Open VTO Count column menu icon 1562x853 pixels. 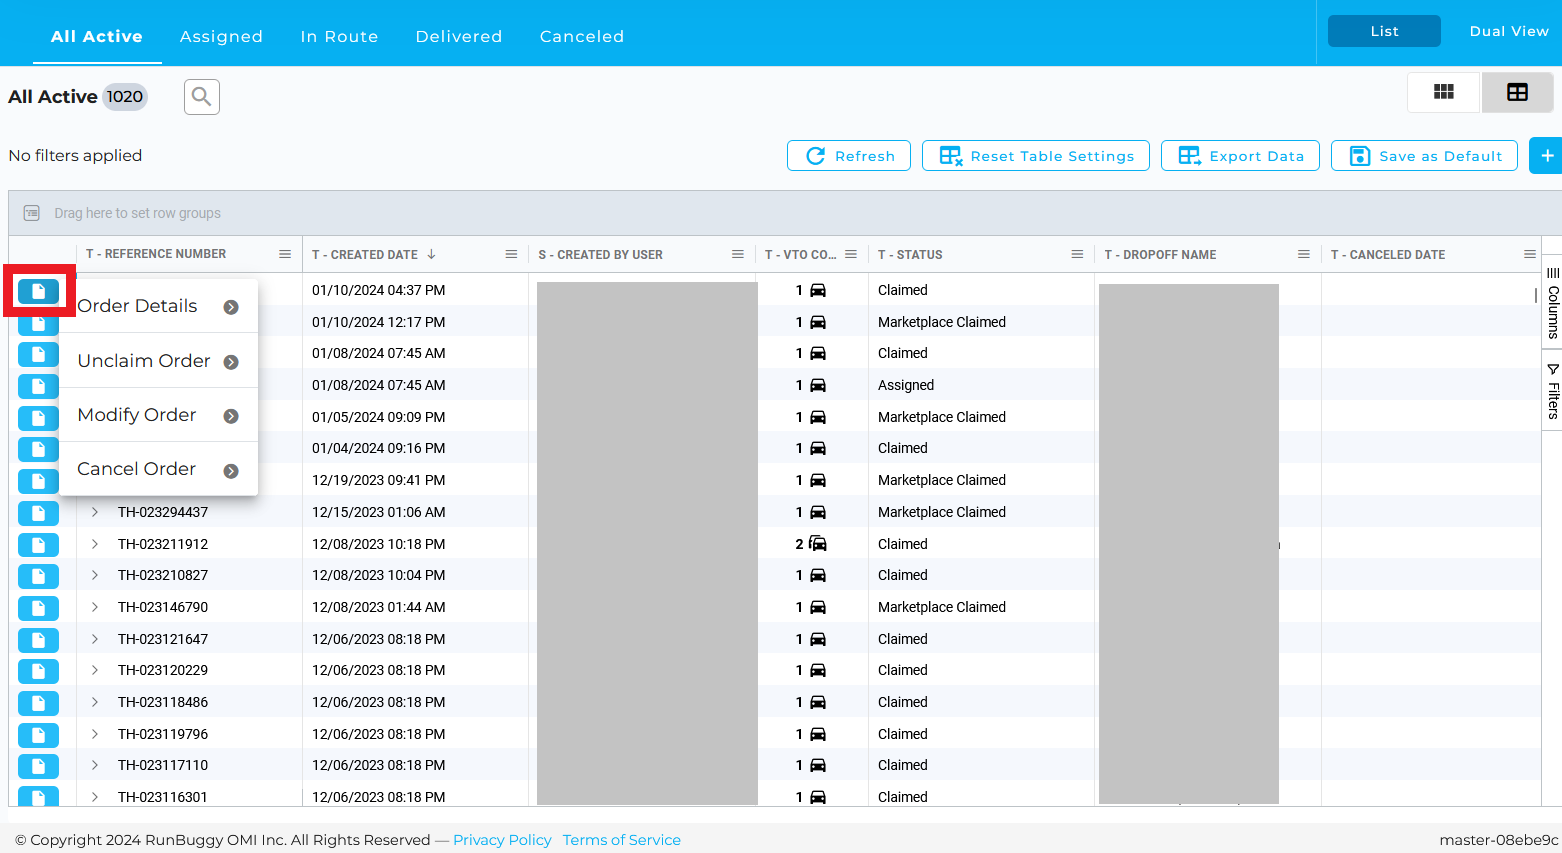pyautogui.click(x=851, y=254)
